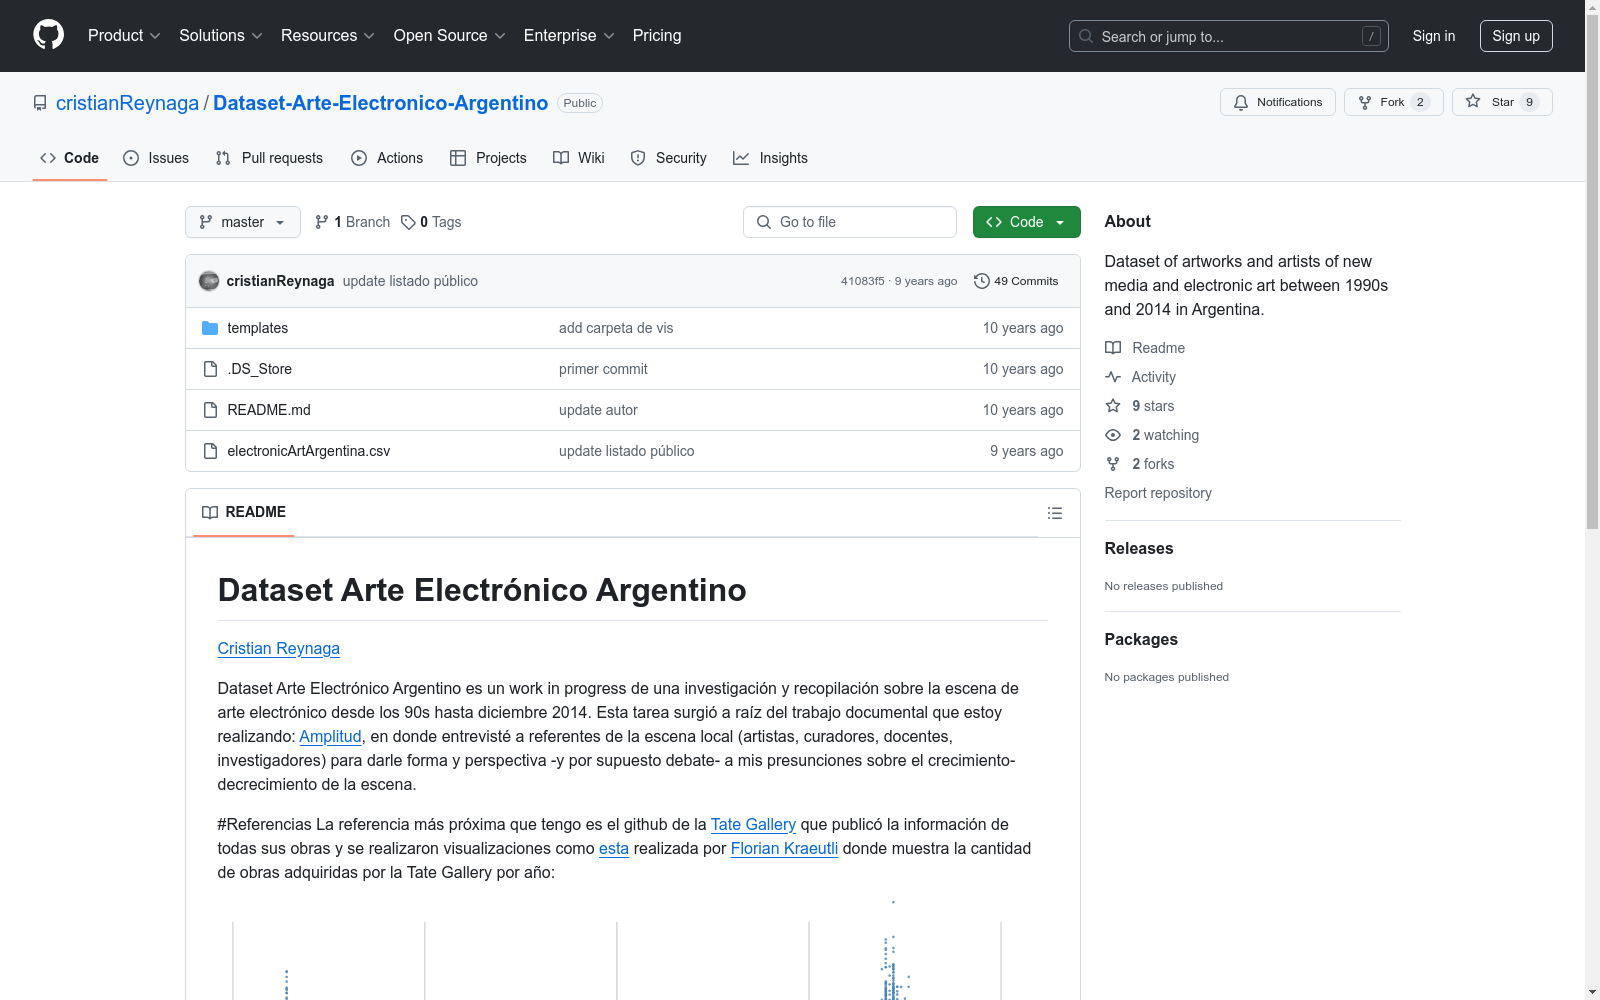Image resolution: width=1600 pixels, height=1000 pixels.
Task: Open the Cristian Reynaga README link
Action: 279,648
